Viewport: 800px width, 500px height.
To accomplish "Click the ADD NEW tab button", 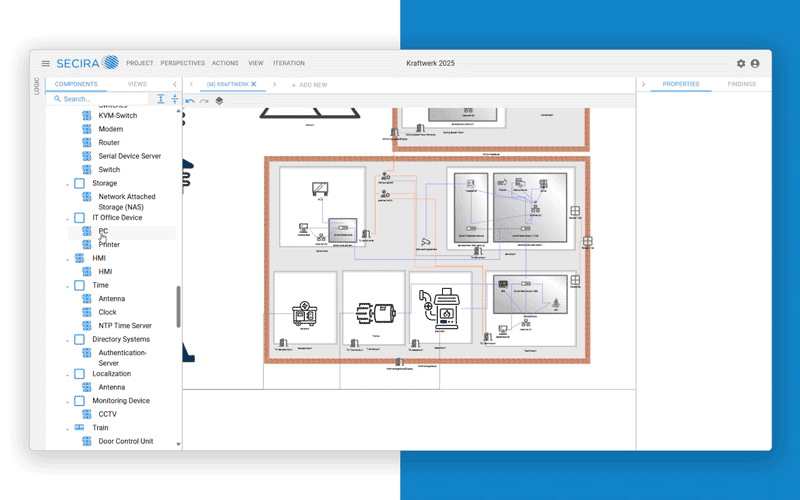I will tap(310, 85).
